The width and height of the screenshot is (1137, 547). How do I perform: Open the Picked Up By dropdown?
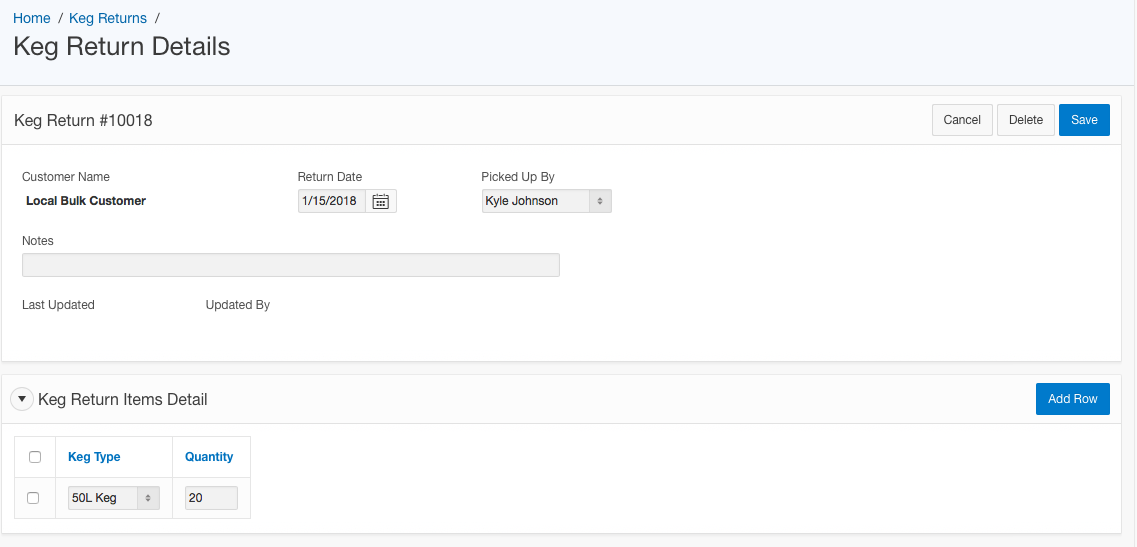coord(546,201)
